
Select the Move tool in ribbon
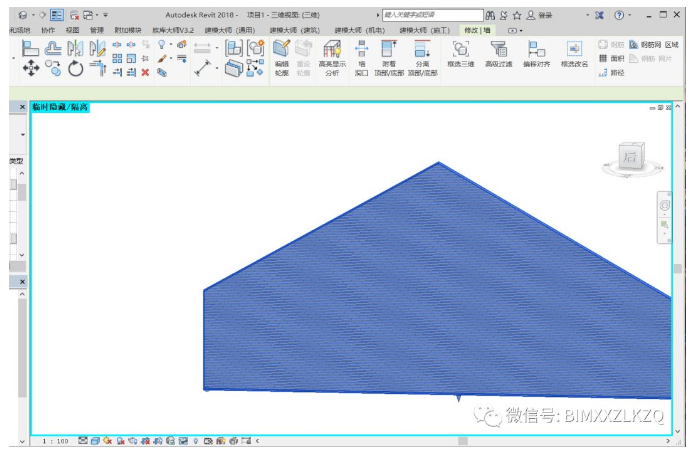(x=30, y=68)
